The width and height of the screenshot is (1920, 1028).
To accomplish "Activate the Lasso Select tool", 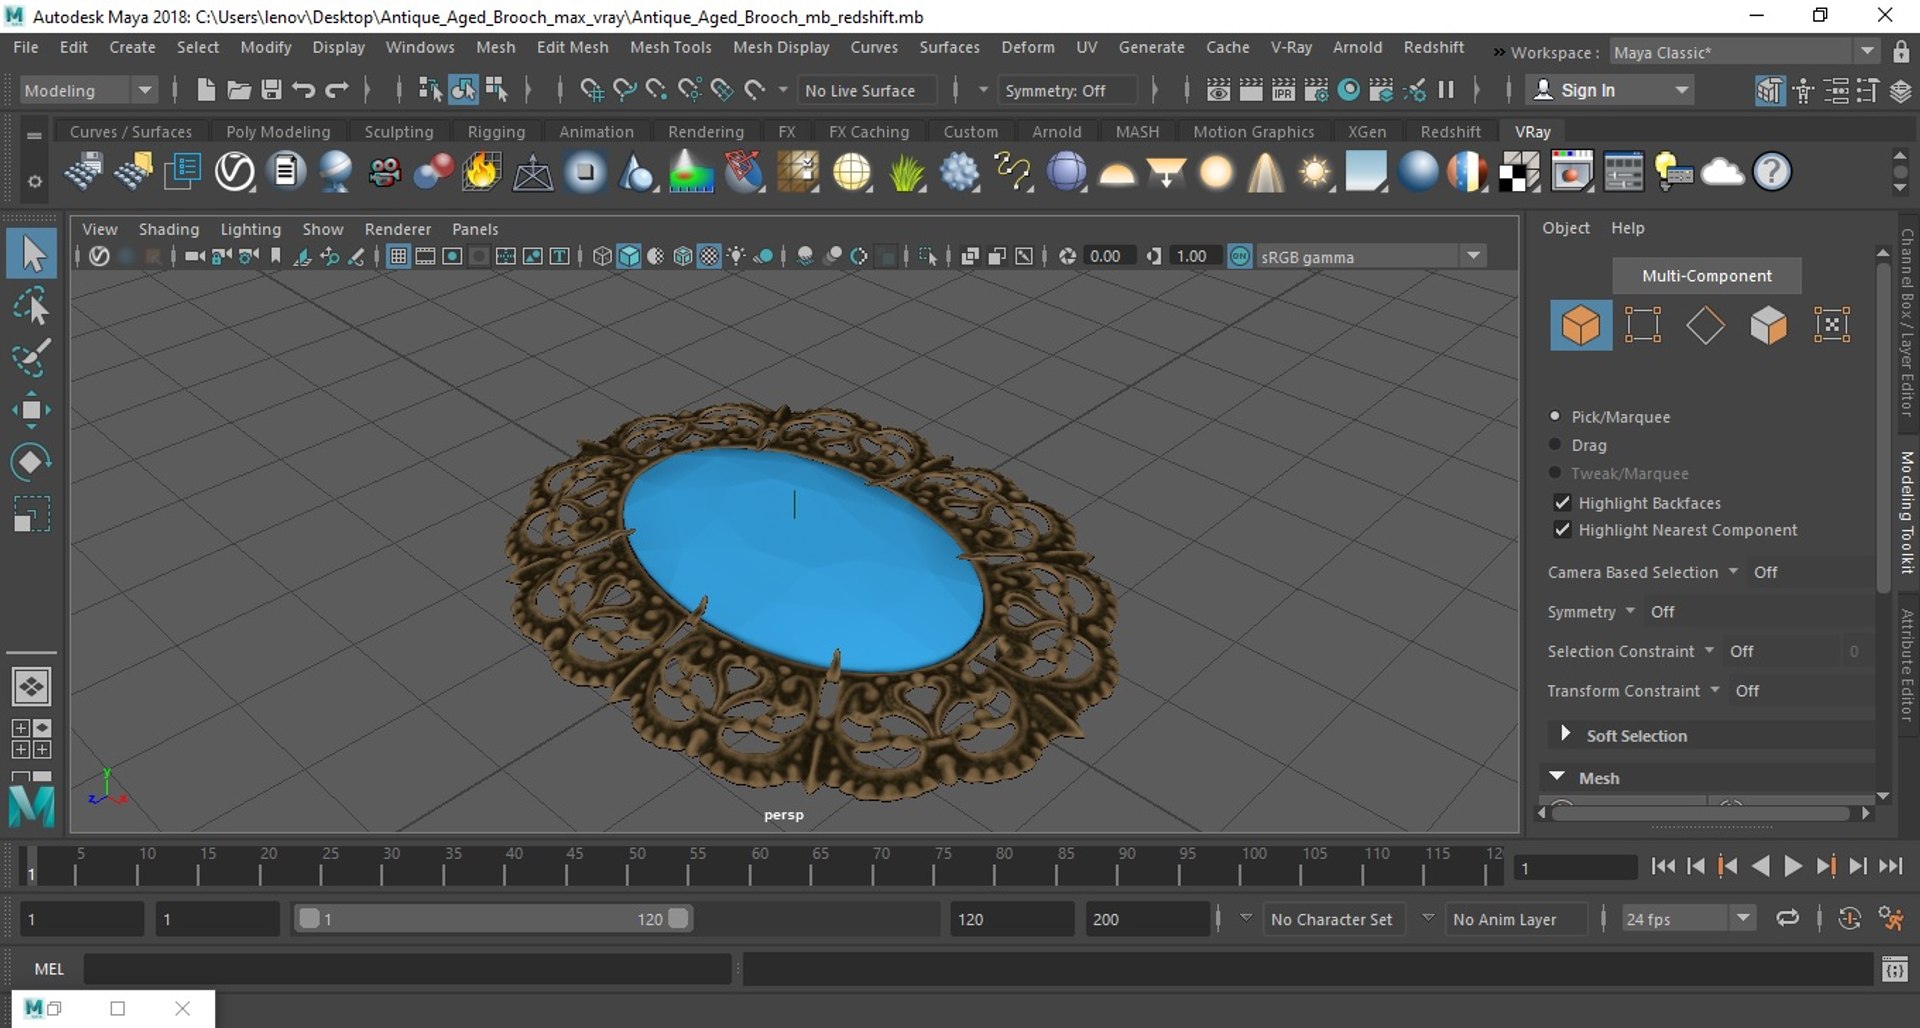I will tap(32, 307).
